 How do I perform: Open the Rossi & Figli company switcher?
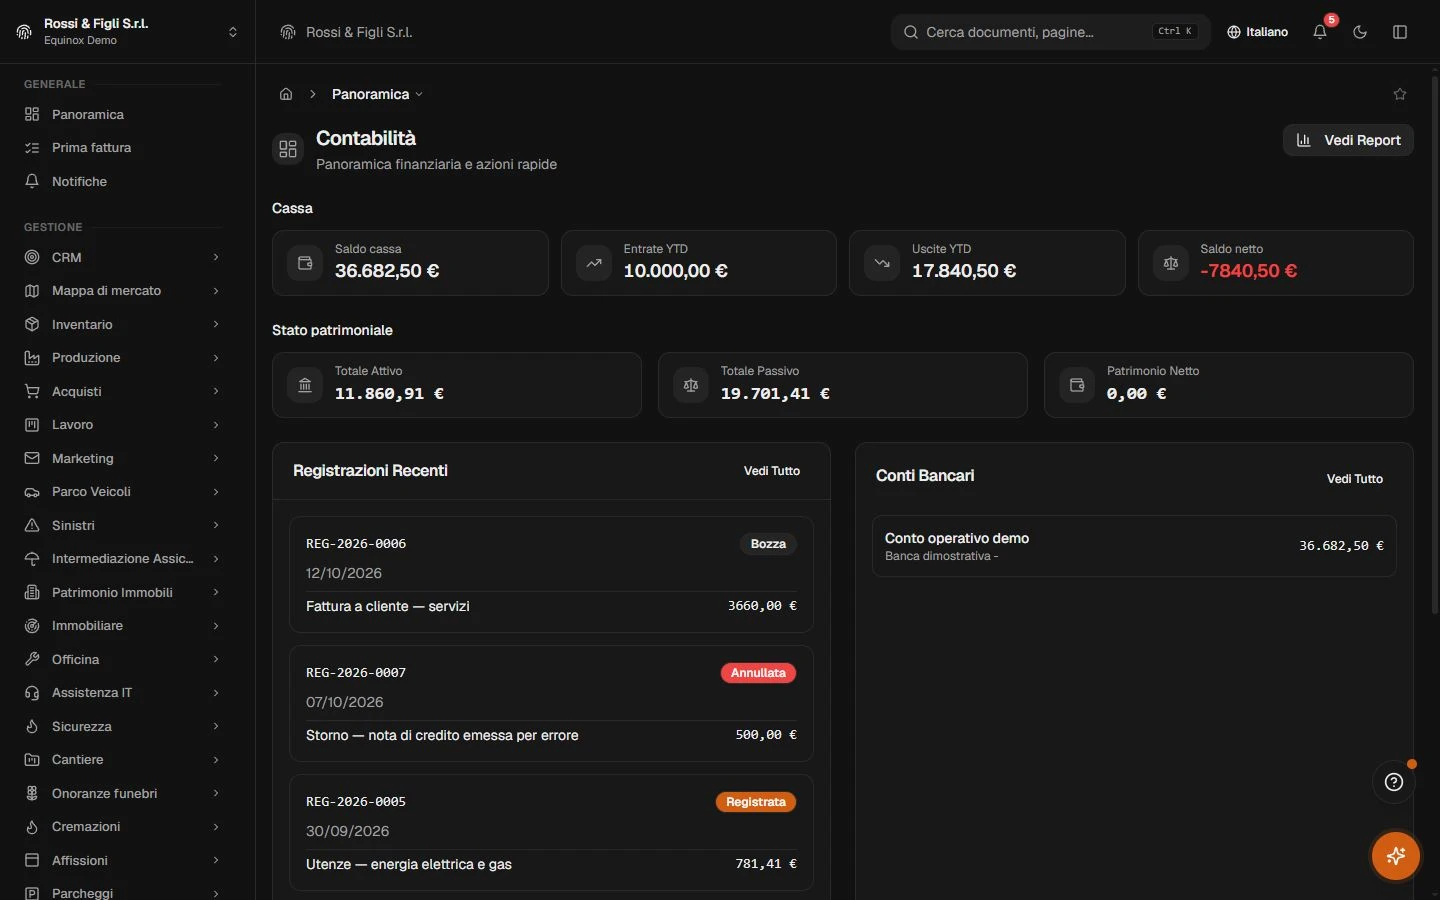tap(127, 32)
